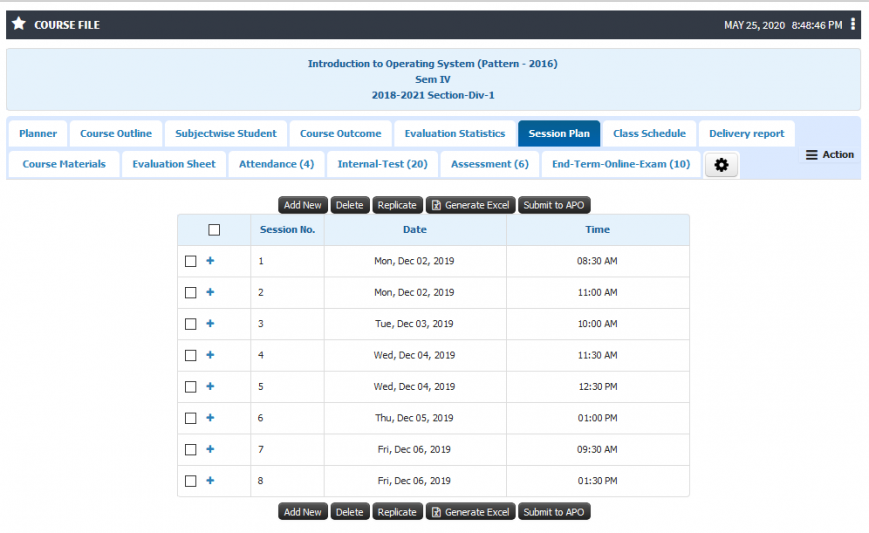The image size is (869, 533).
Task: Expand session 2 with plus icon
Action: tap(210, 292)
